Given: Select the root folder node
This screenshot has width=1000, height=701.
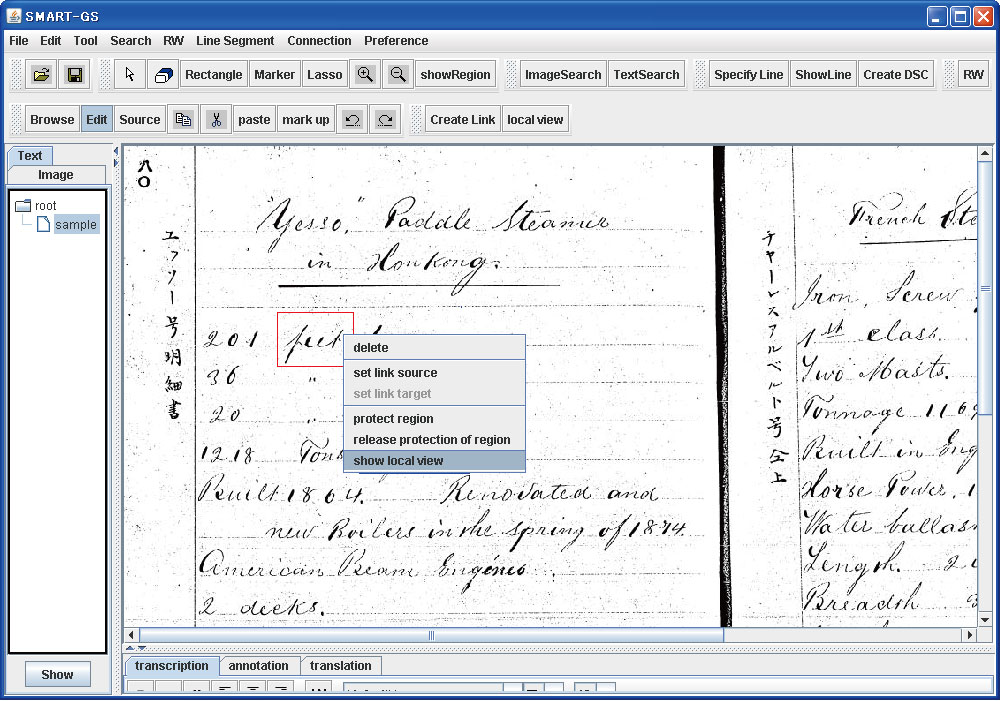Looking at the screenshot, I should (x=45, y=206).
